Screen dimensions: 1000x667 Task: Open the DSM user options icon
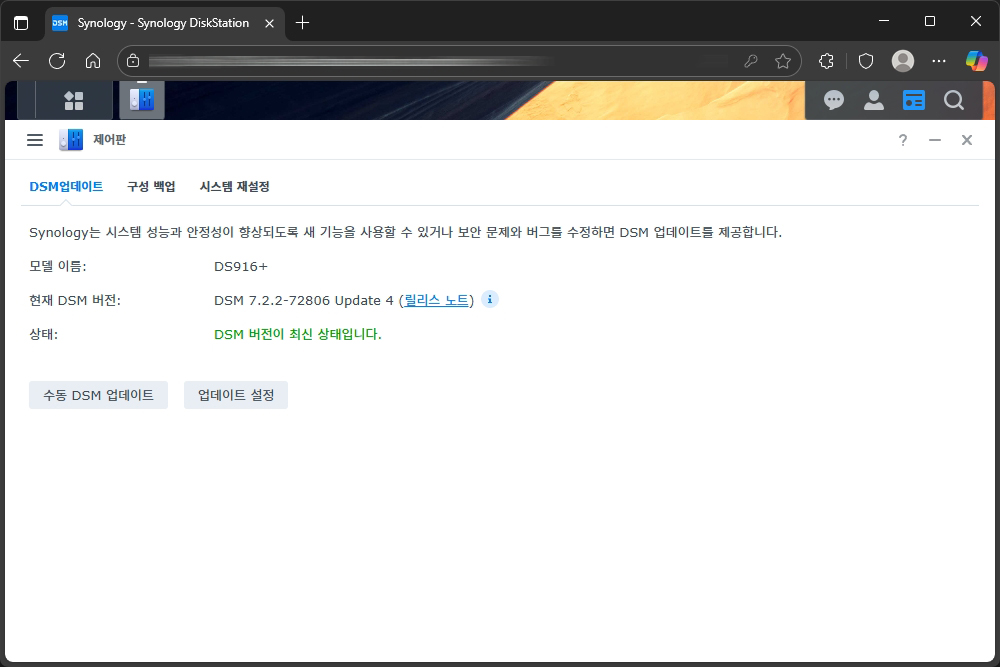click(x=874, y=100)
